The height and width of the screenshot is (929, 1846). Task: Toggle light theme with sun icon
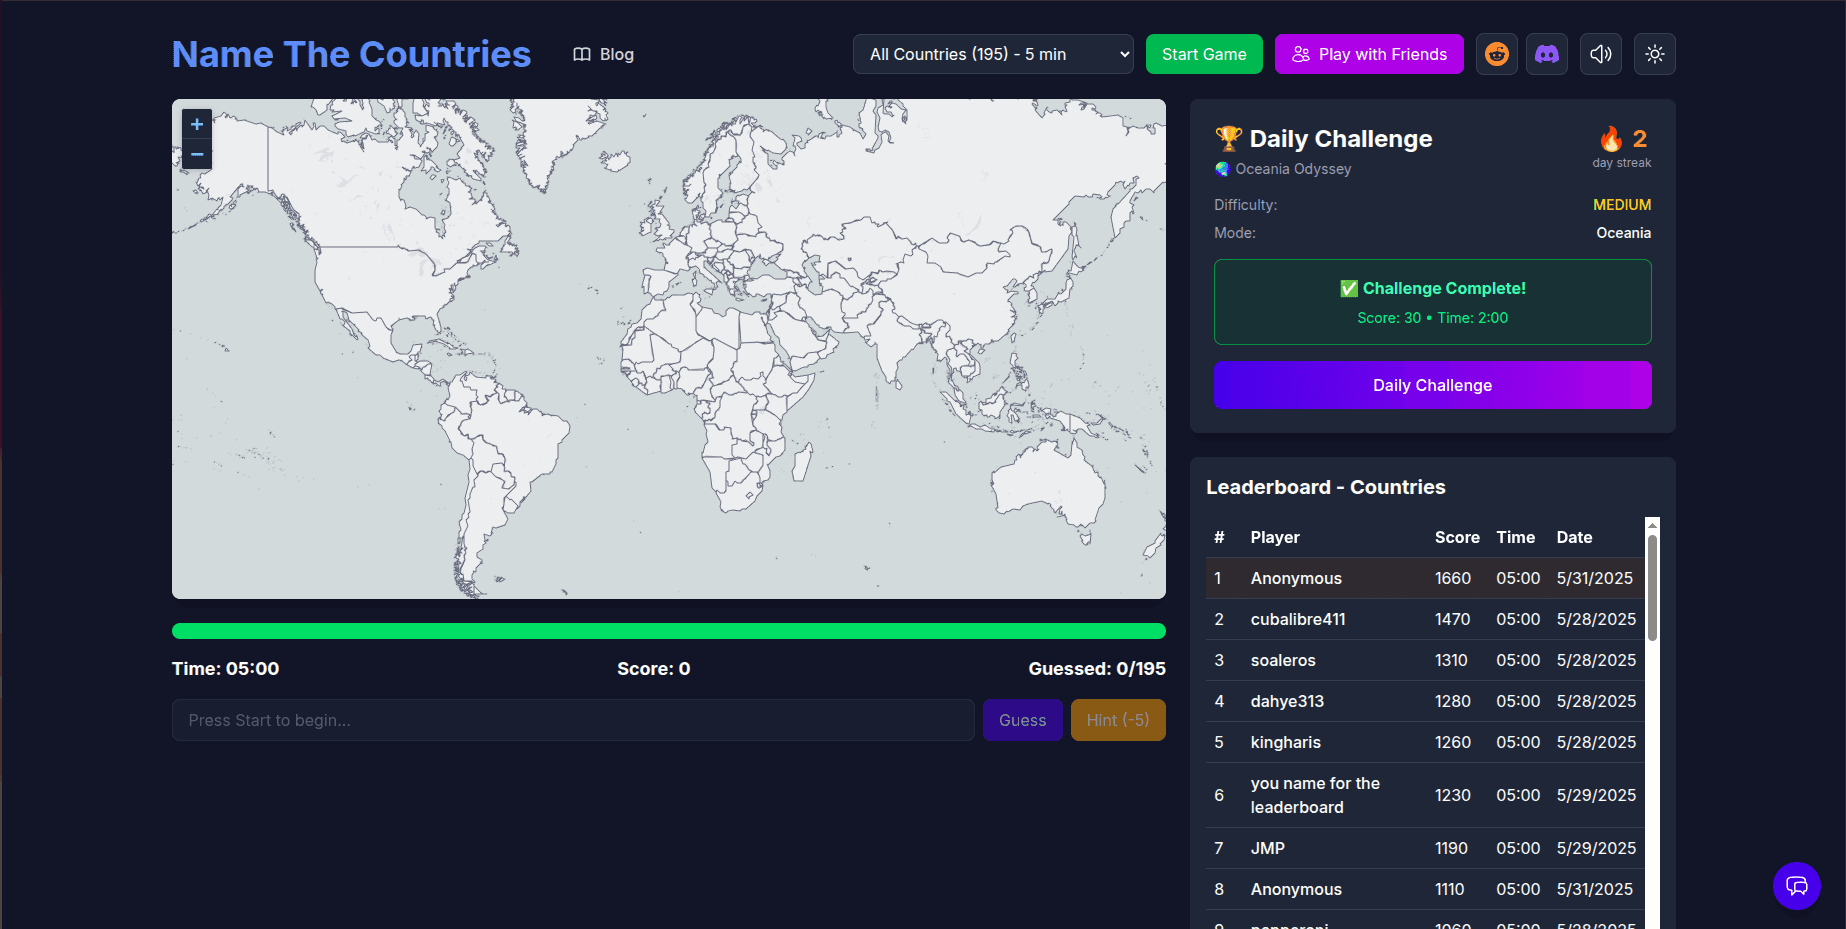tap(1654, 54)
